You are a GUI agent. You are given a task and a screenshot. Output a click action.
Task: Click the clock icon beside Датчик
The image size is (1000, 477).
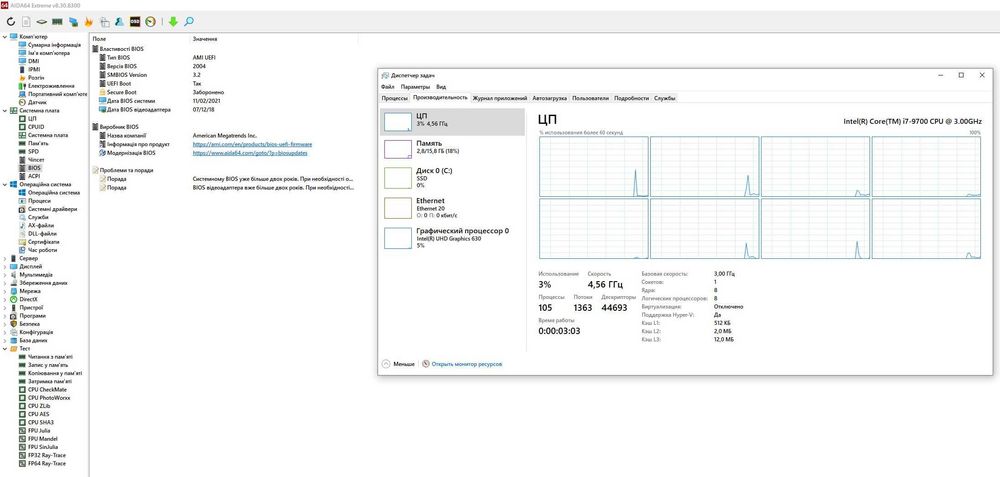[23, 102]
